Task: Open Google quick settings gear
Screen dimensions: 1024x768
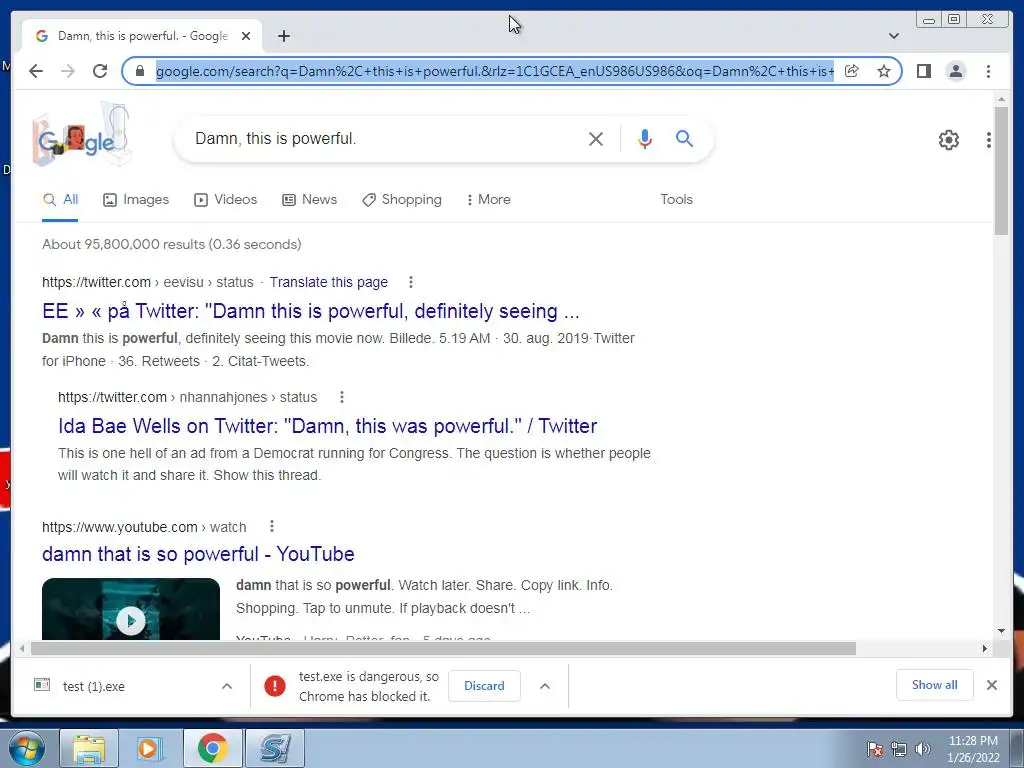Action: click(x=948, y=140)
